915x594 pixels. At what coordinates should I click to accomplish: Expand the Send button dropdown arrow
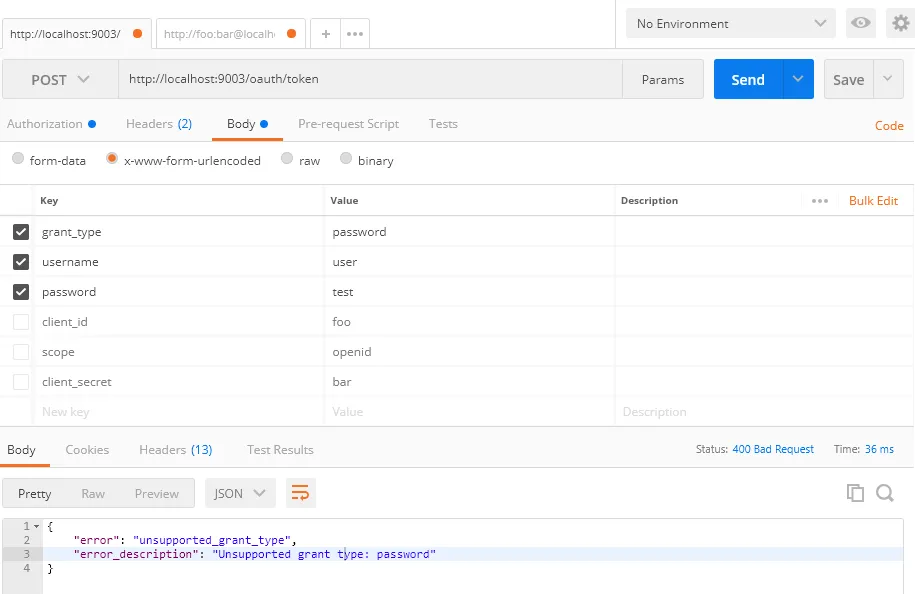[798, 79]
